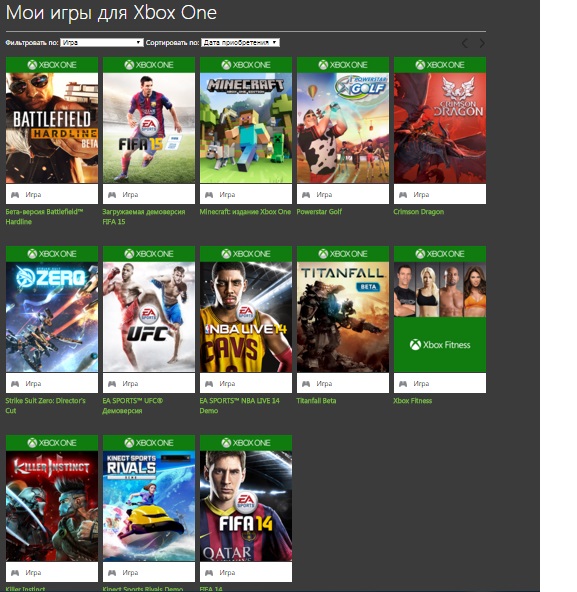Click the gamepad icon under FIFA 14
This screenshot has width=577, height=592.
pyautogui.click(x=209, y=573)
